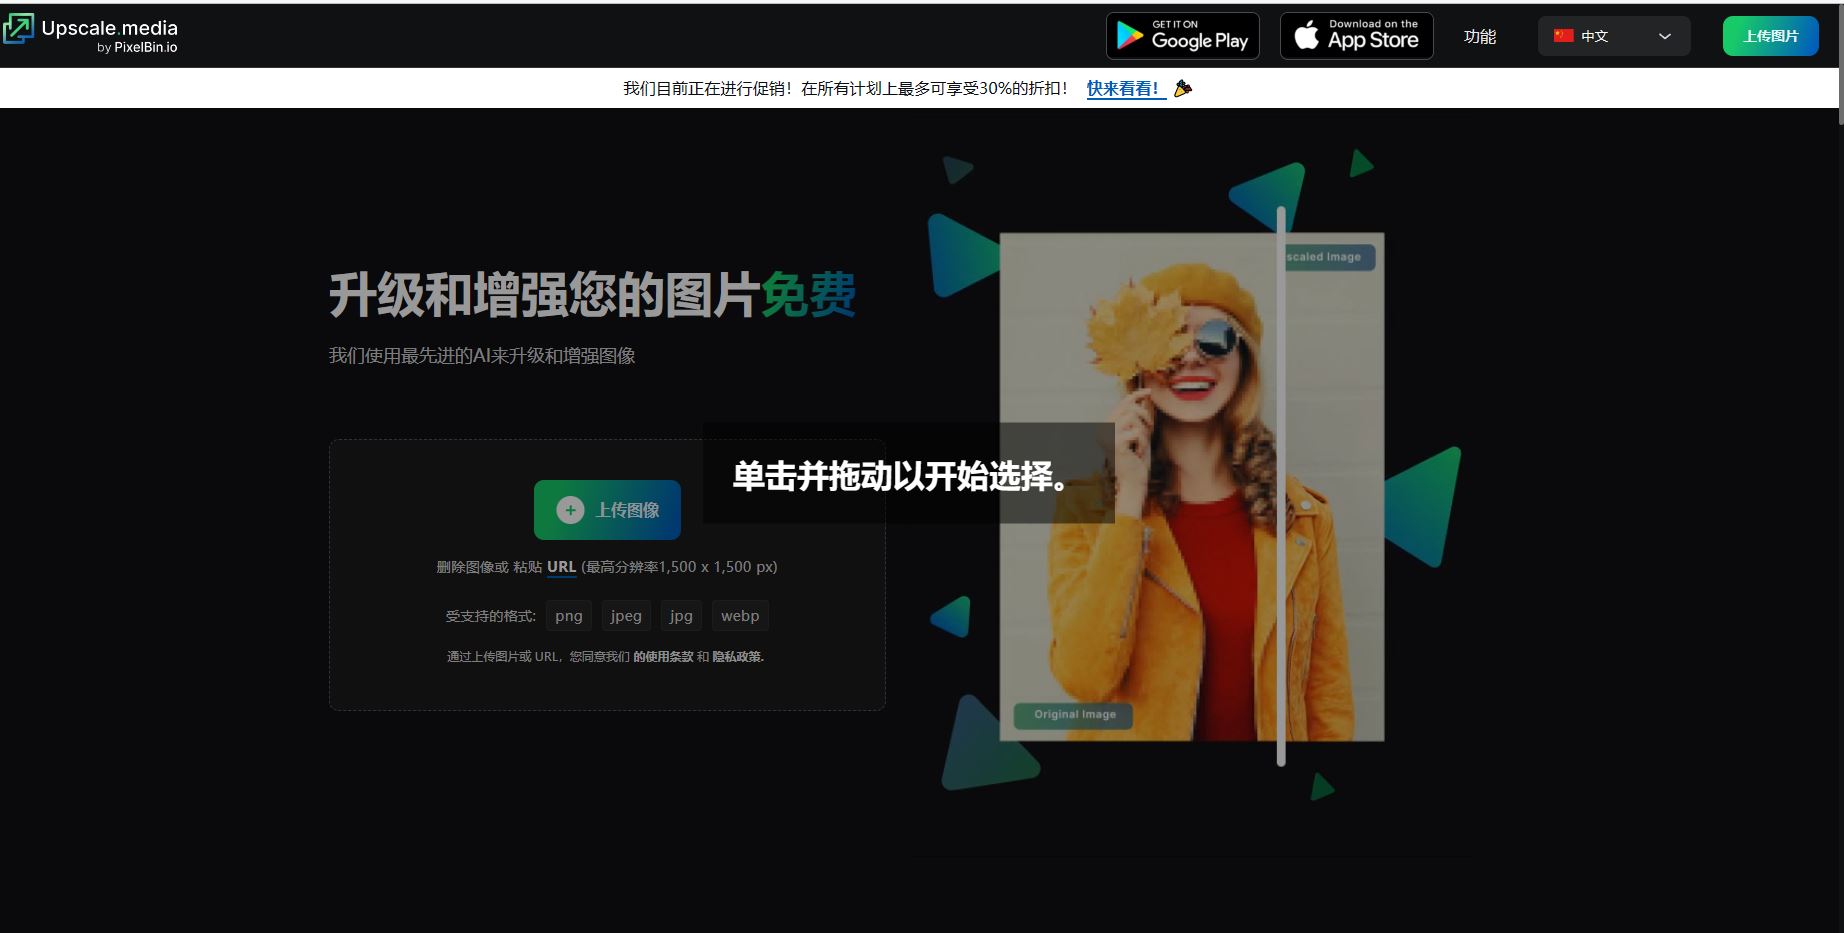Follow the 快来看看! promotion link
Image resolution: width=1844 pixels, height=933 pixels.
point(1123,89)
